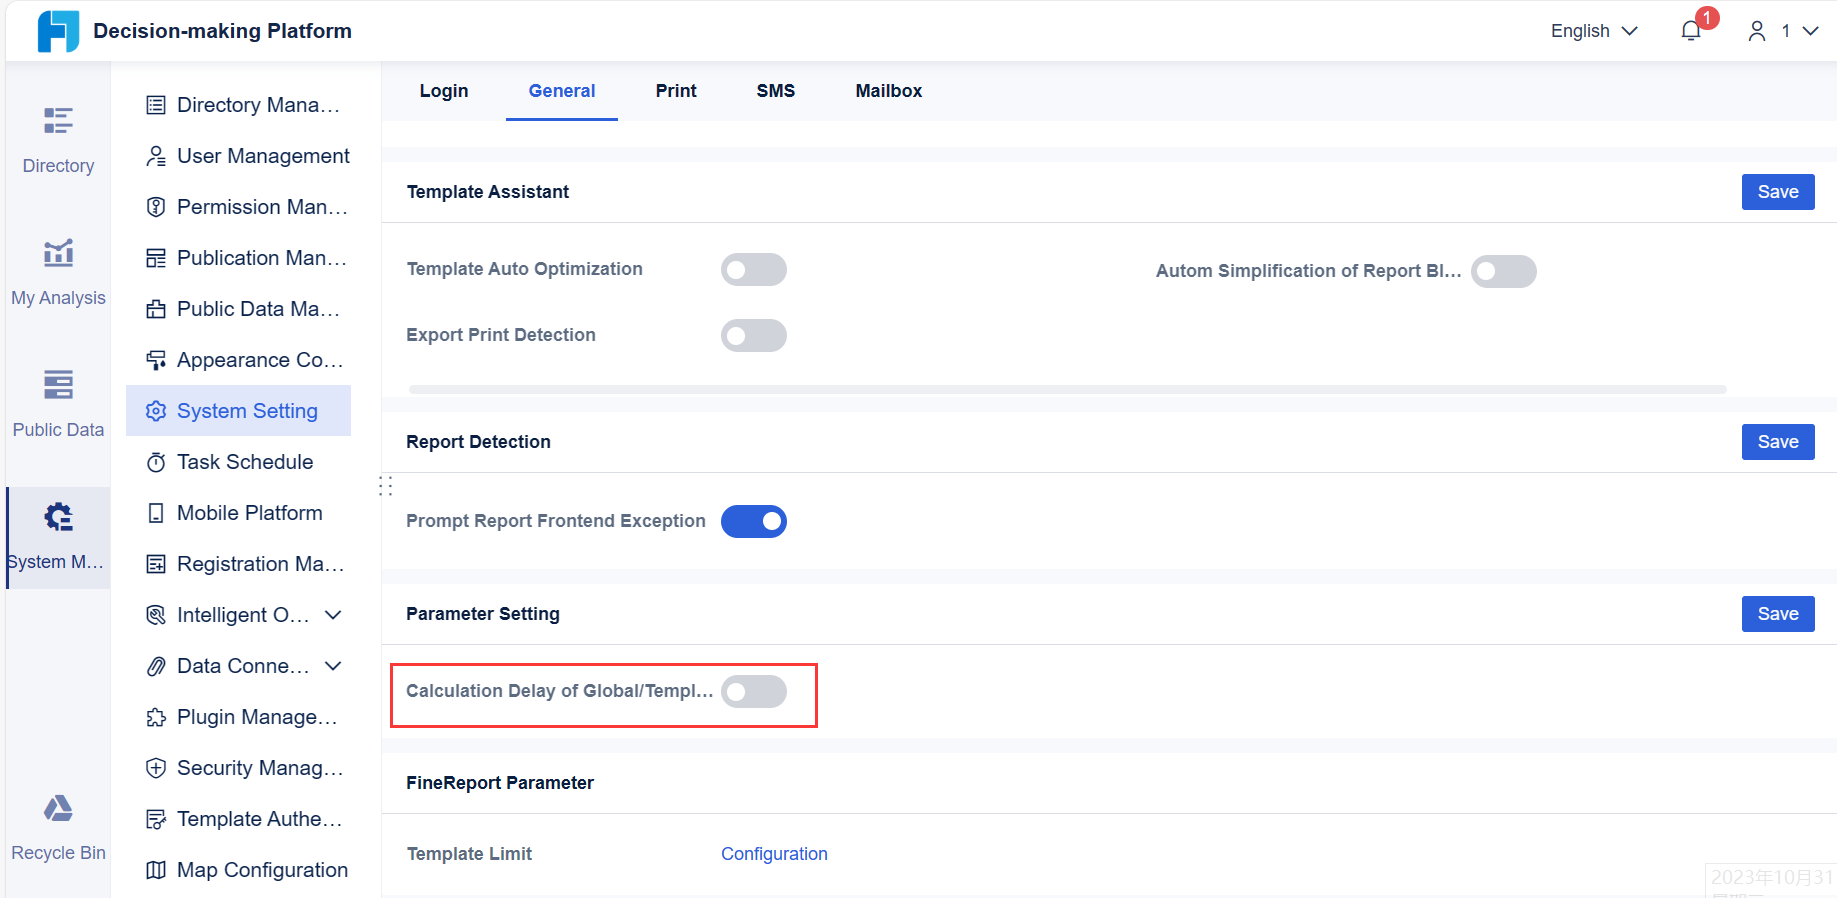This screenshot has width=1837, height=898.
Task: Click the Task Schedule clock icon
Action: coord(156,462)
